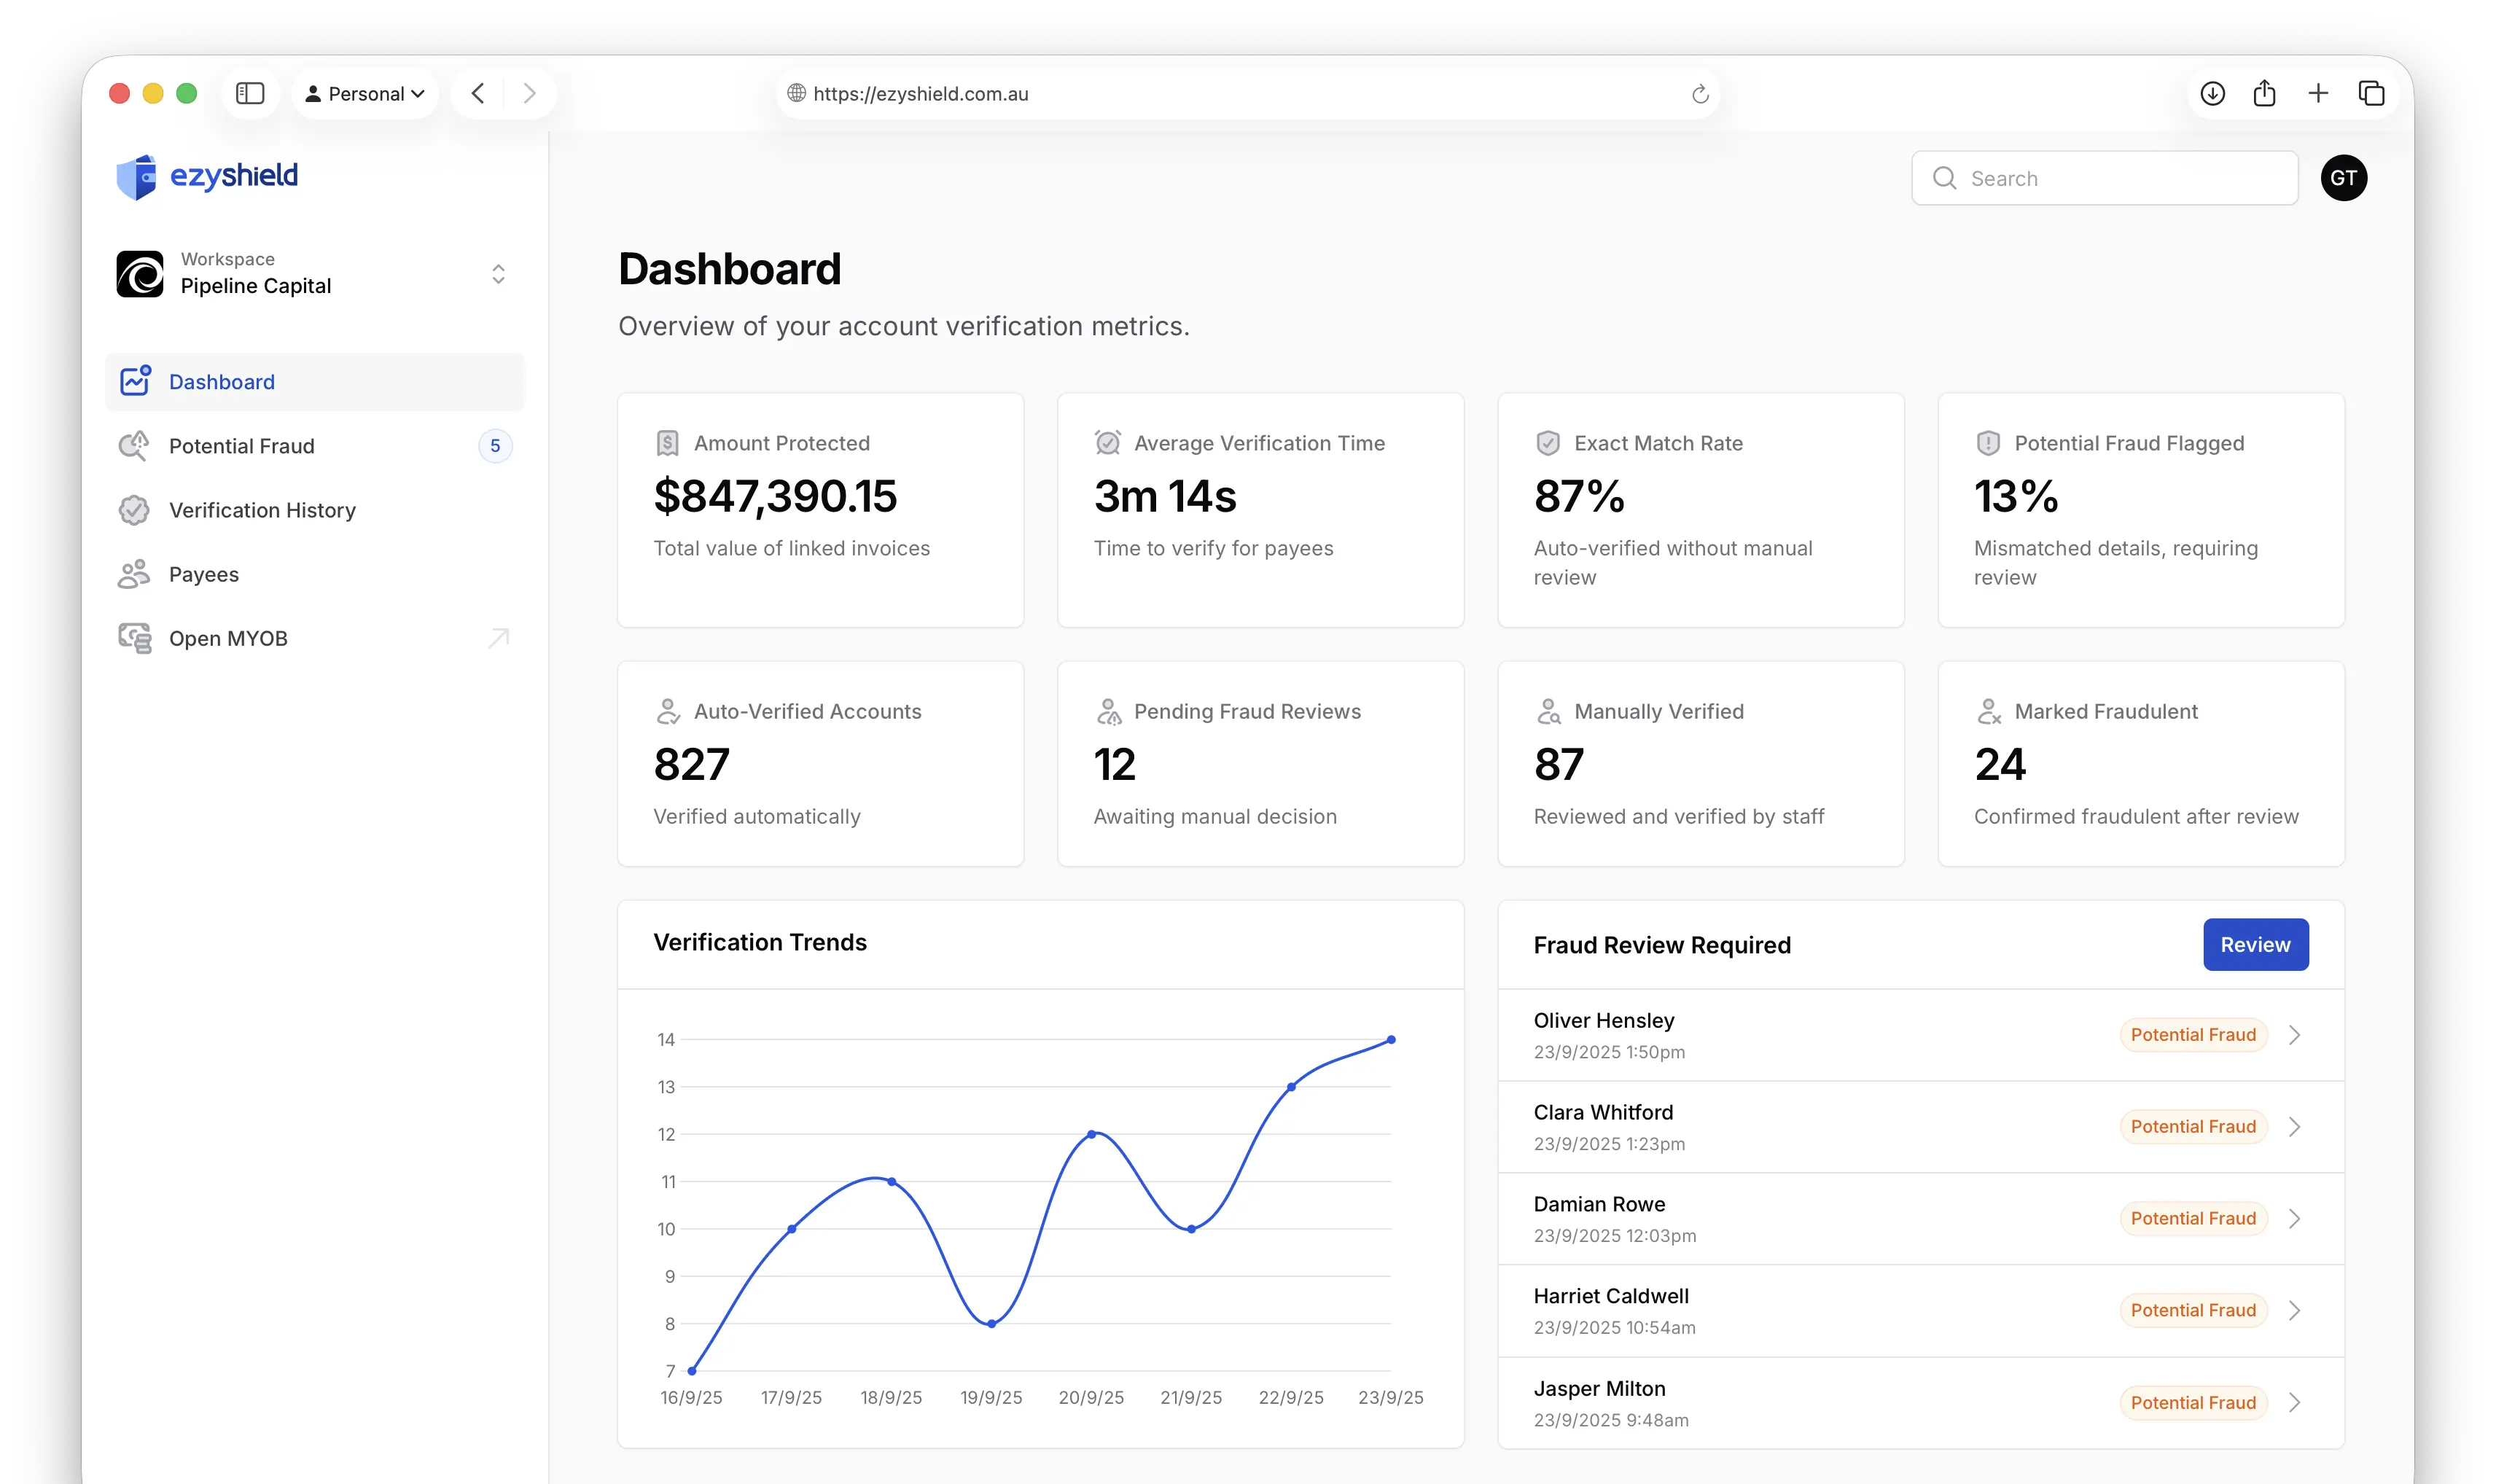
Task: Expand the Pipeline Capital workspace switcher
Action: tap(498, 274)
